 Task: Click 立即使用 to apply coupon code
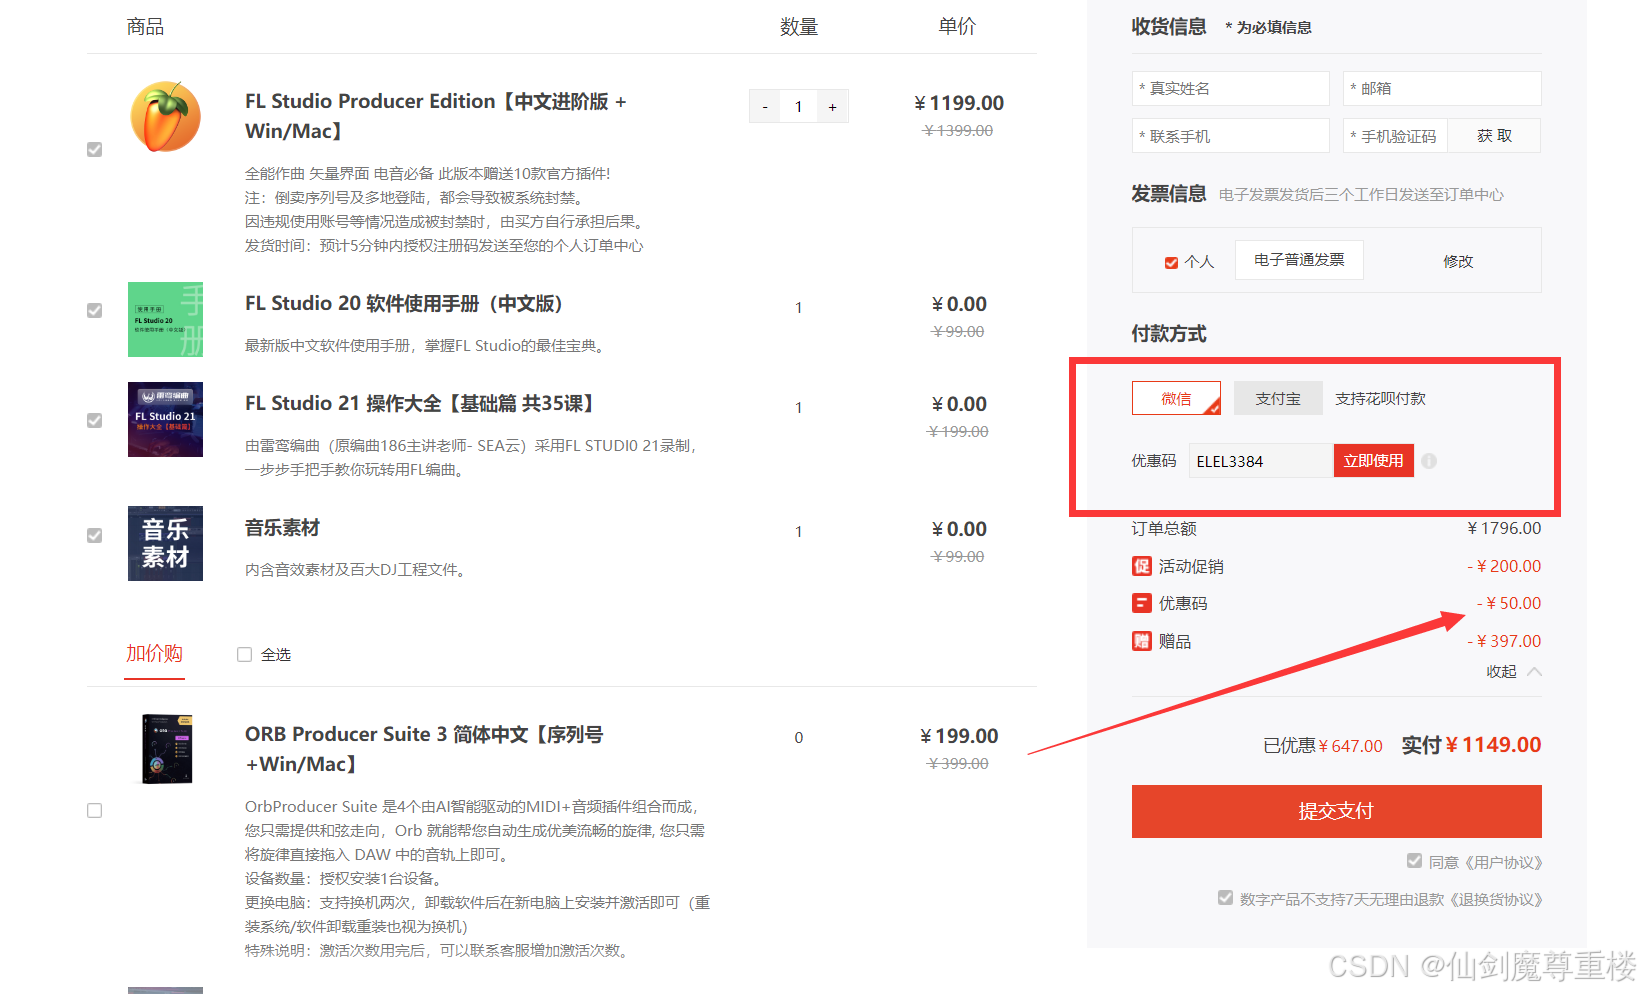1373,461
